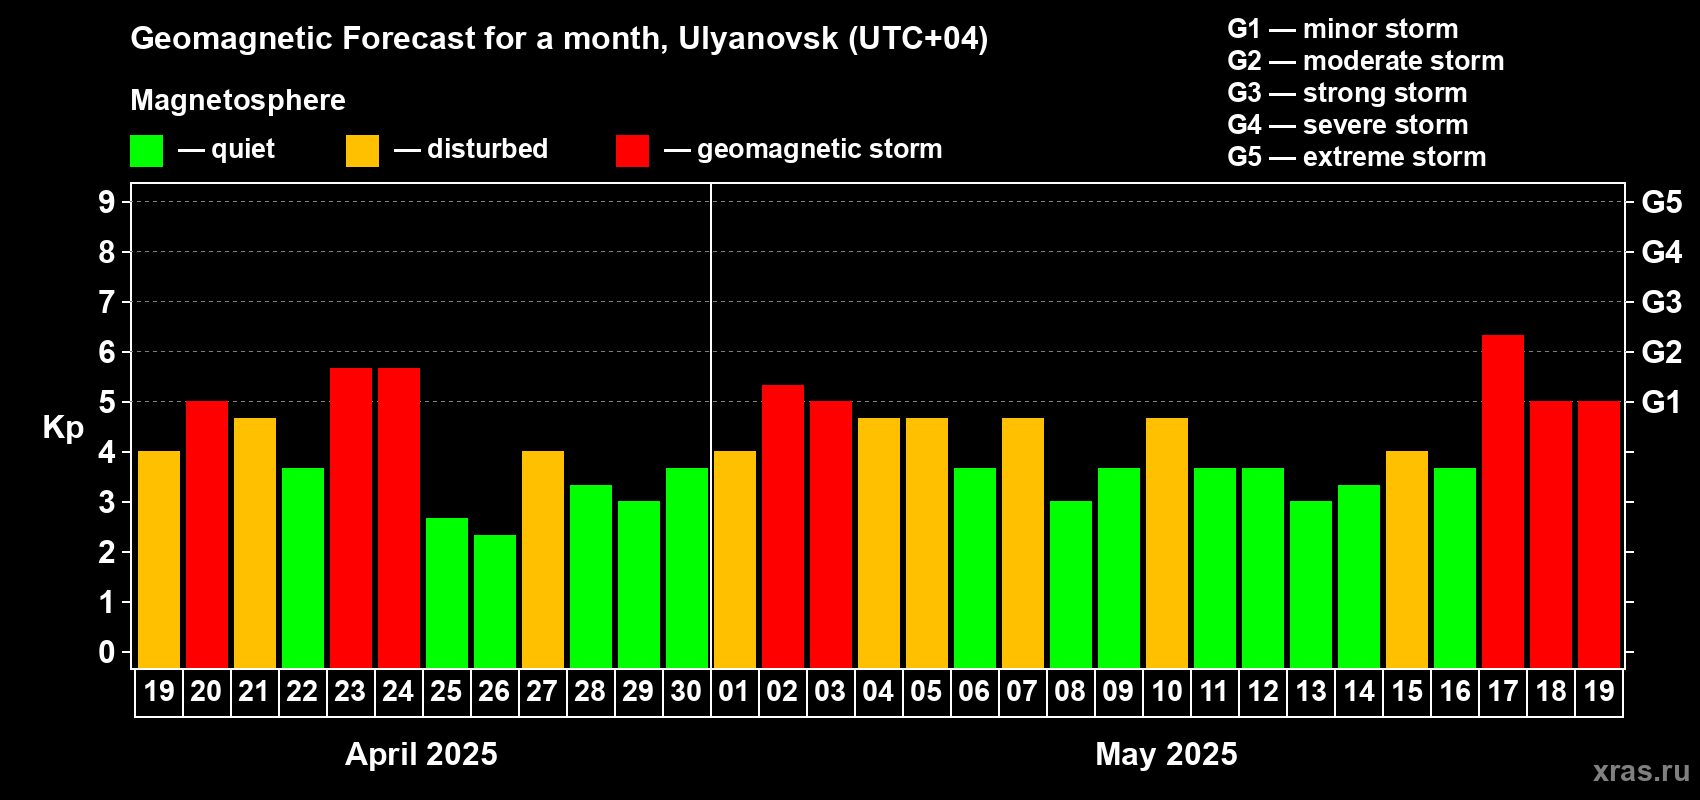Click the G1 — minor storm legend text
The width and height of the screenshot is (1700, 800).
click(x=1342, y=29)
